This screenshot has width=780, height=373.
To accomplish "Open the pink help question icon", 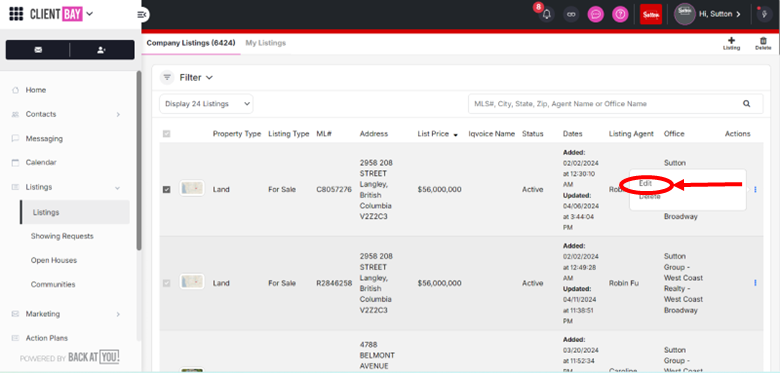I will (x=620, y=14).
